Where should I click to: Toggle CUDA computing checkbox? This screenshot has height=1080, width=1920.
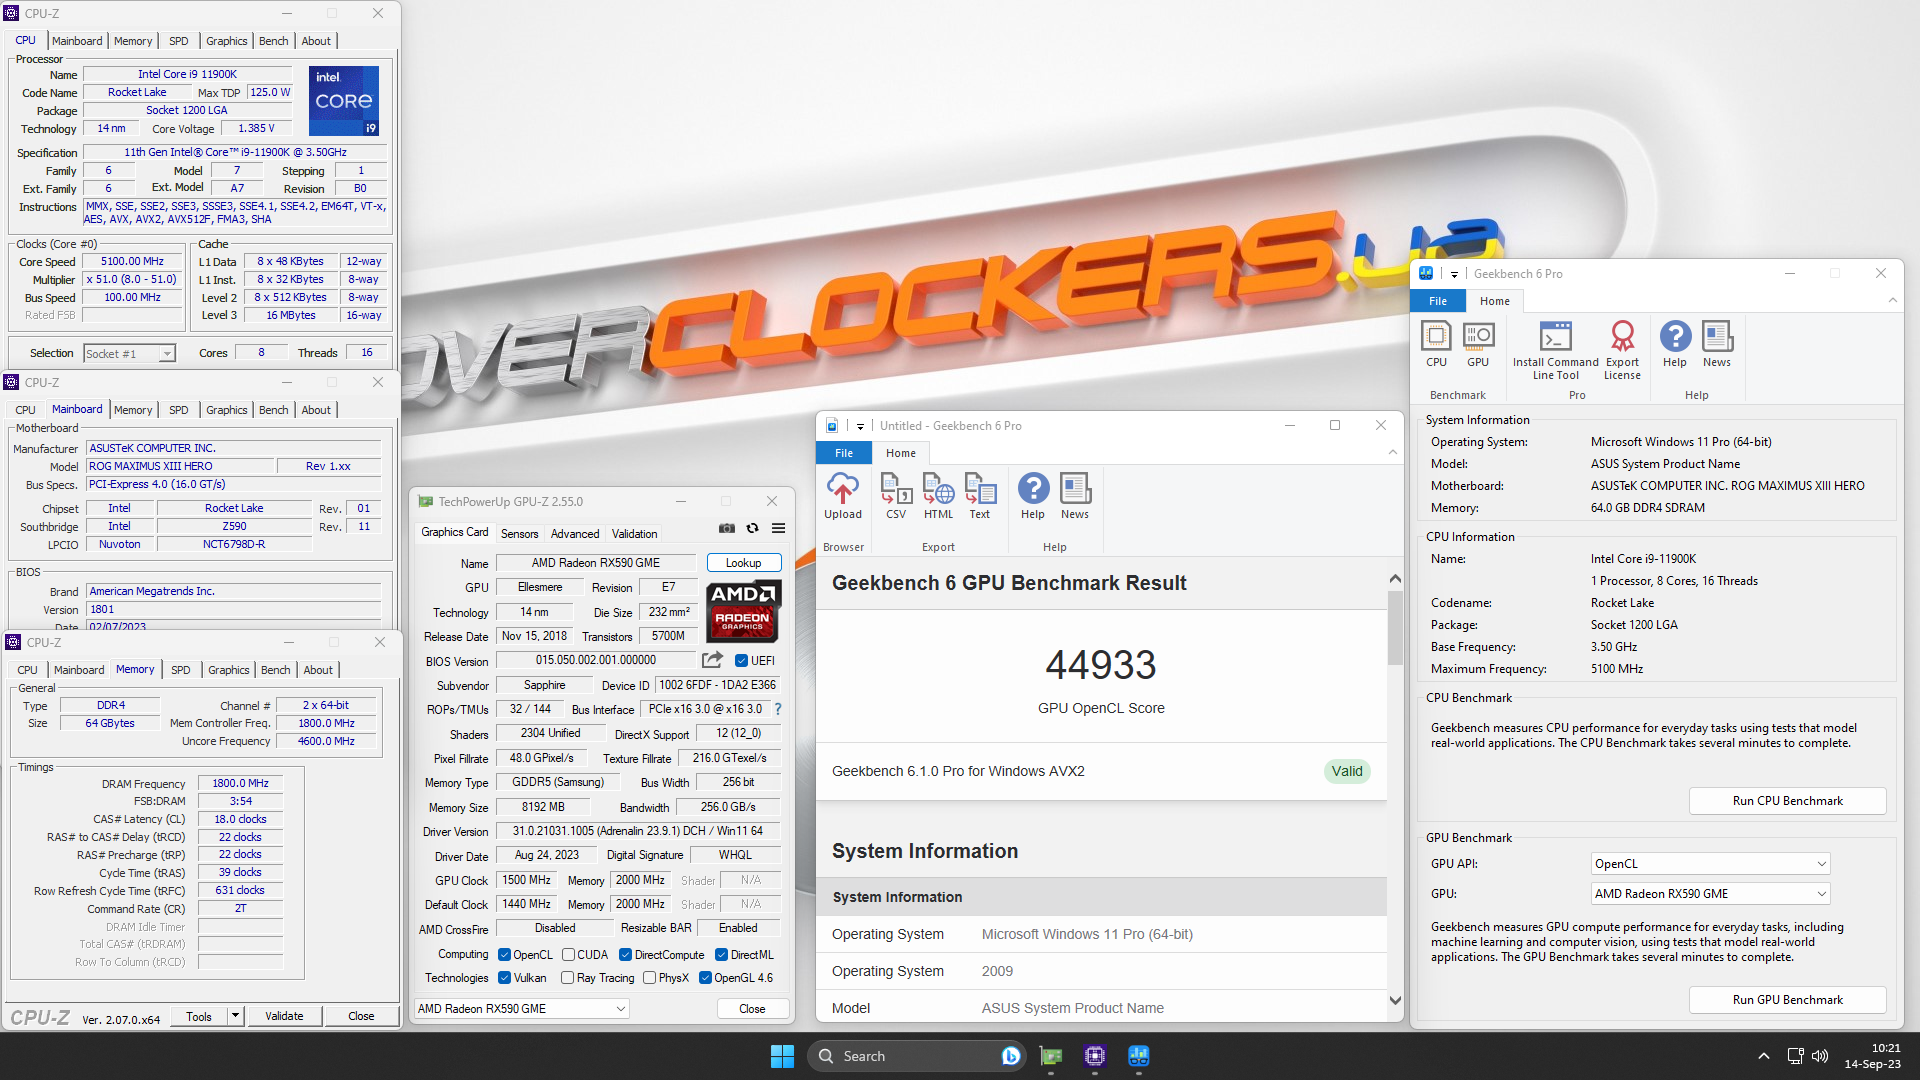point(568,955)
